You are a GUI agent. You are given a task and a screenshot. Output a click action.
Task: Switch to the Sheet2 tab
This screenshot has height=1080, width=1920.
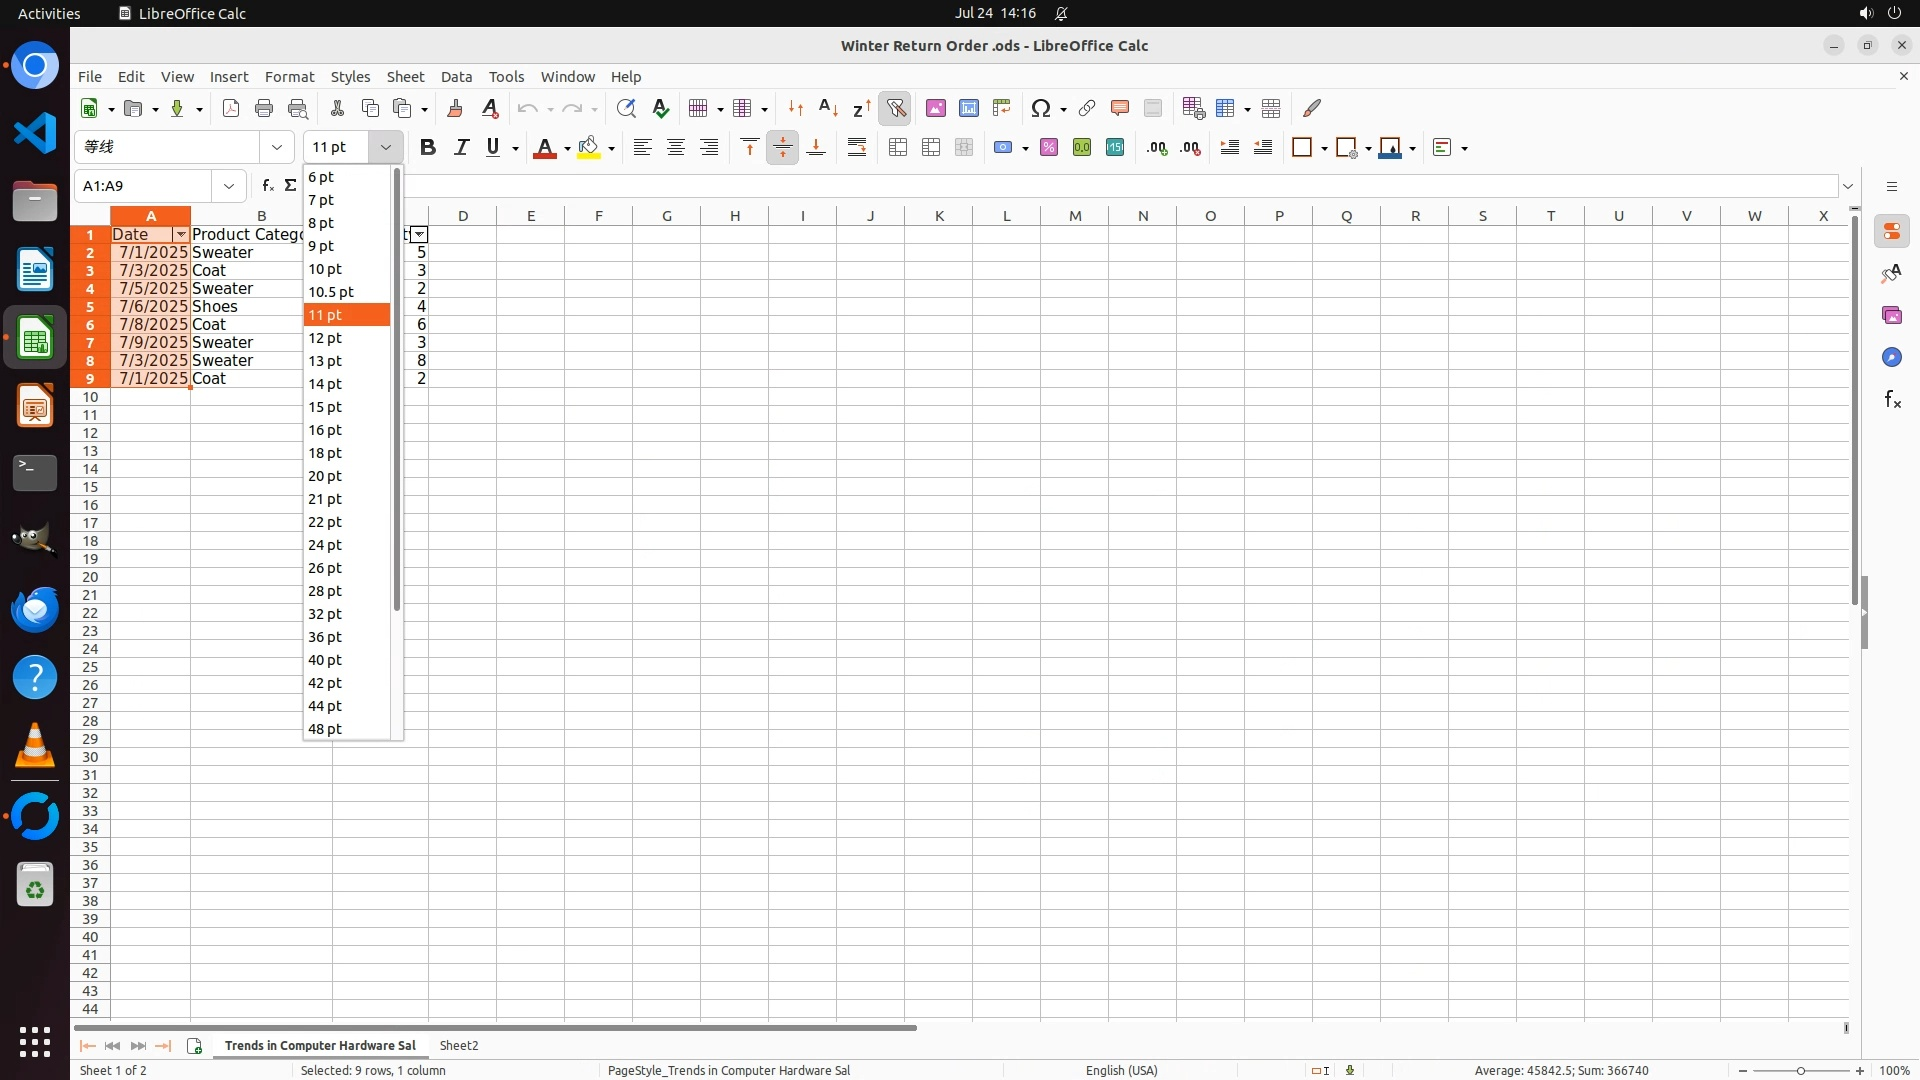coord(459,1045)
